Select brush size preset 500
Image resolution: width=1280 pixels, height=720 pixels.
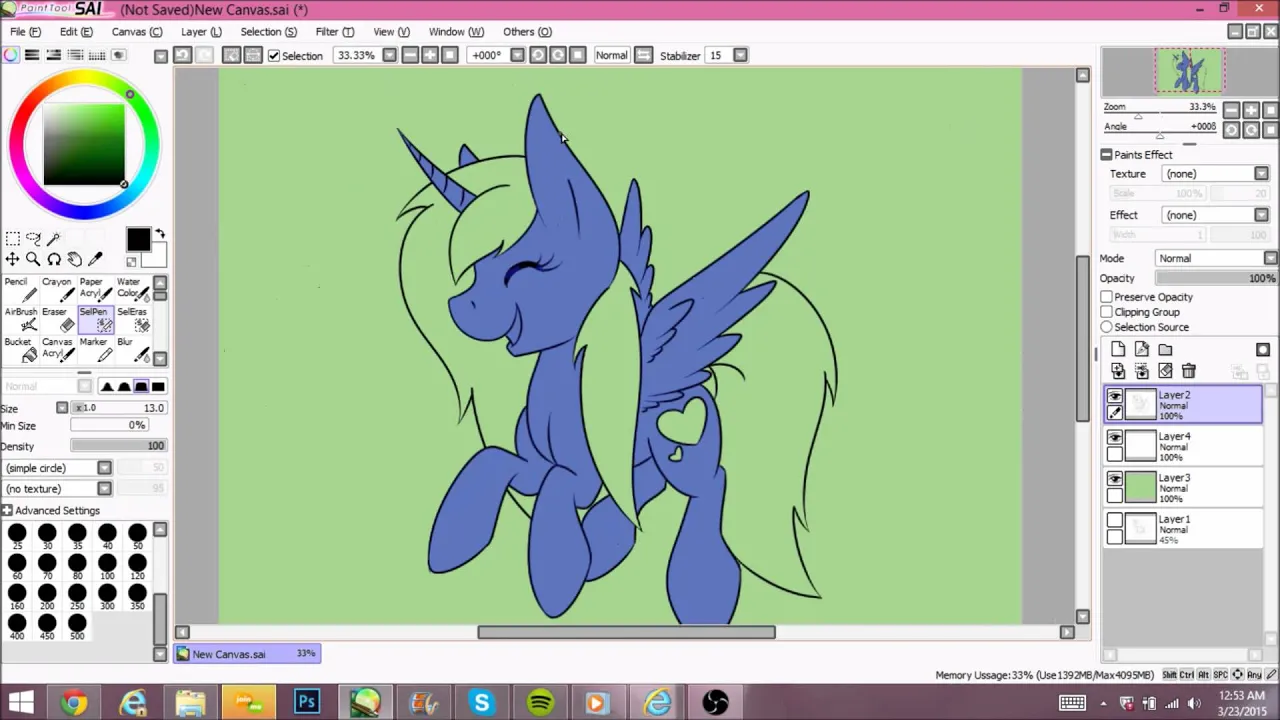[x=77, y=626]
